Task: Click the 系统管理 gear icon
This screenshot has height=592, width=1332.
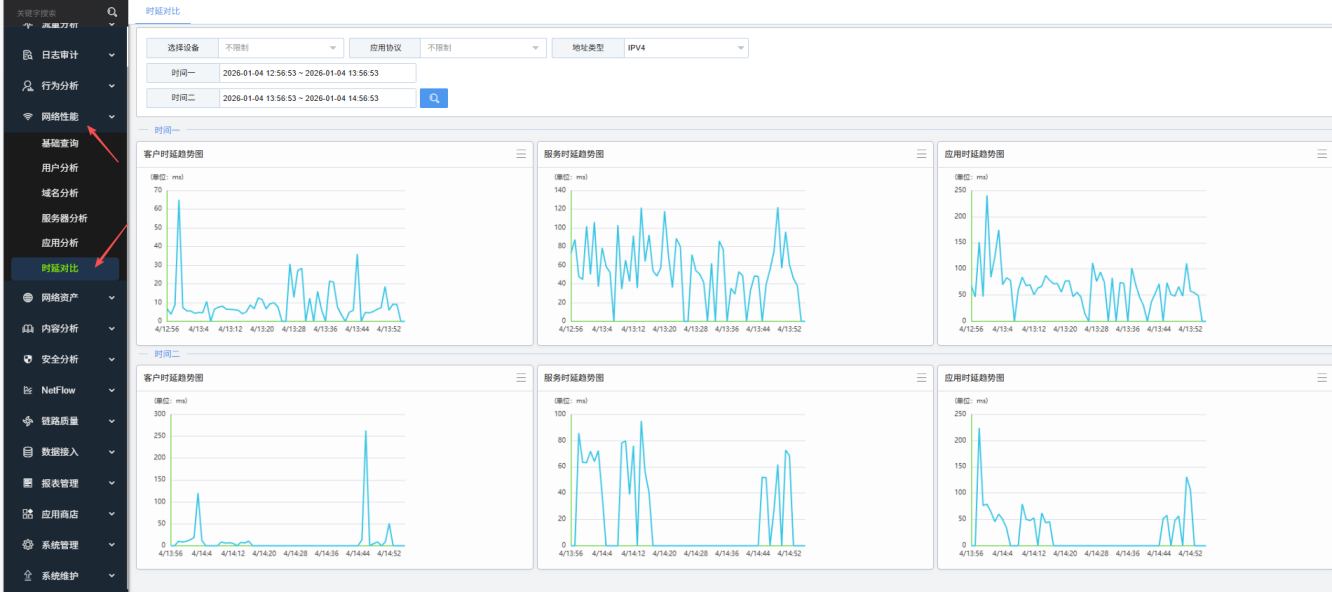Action: tap(28, 545)
